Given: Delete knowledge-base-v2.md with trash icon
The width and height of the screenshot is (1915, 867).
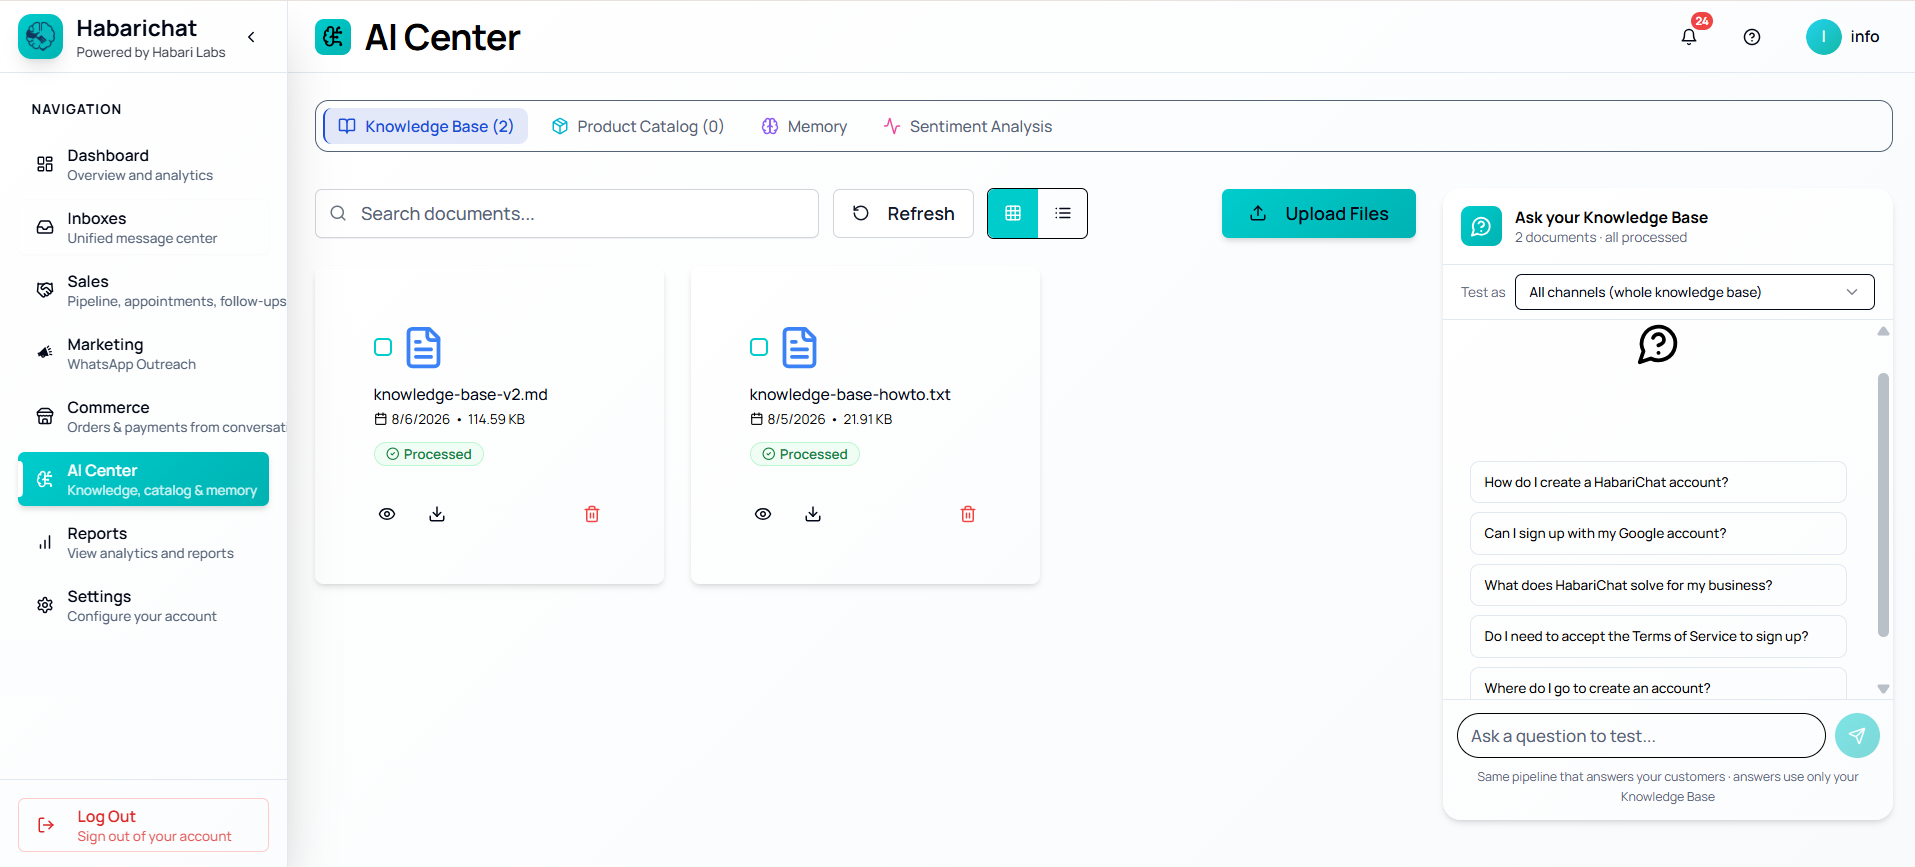Looking at the screenshot, I should [592, 514].
